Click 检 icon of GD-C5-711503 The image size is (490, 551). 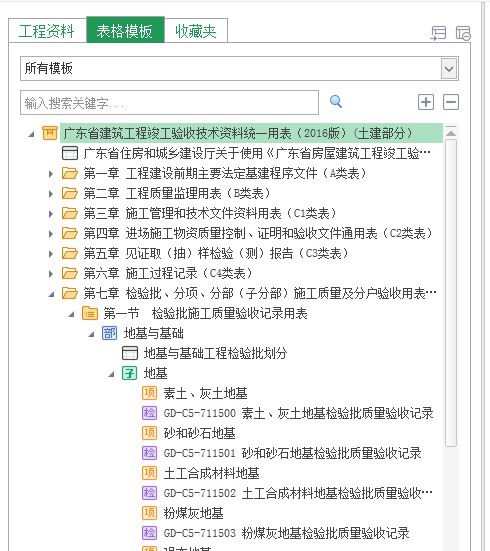[x=149, y=533]
